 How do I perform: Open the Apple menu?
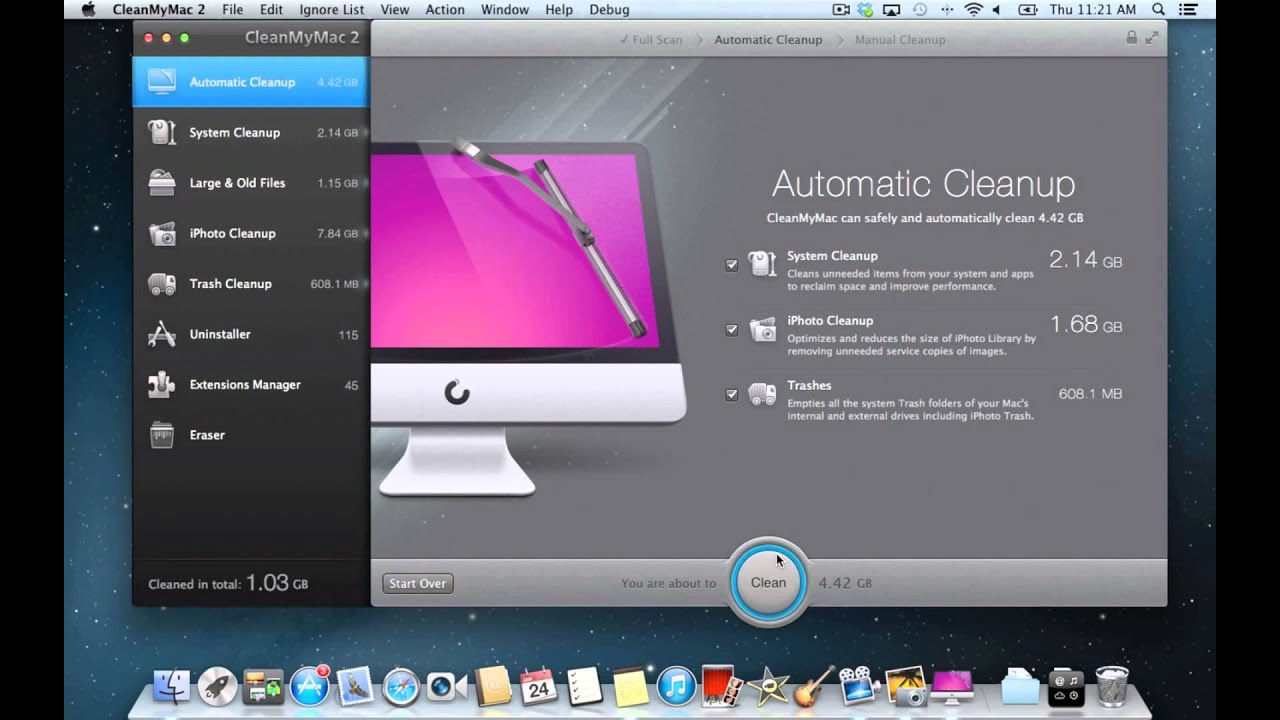coord(87,10)
